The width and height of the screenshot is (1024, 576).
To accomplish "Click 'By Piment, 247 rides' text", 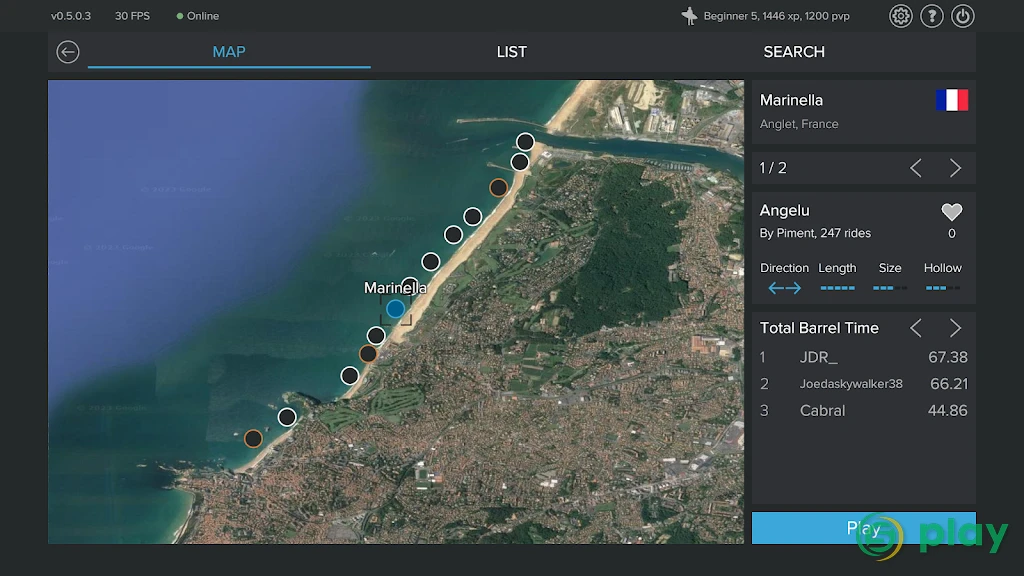I will (x=815, y=233).
